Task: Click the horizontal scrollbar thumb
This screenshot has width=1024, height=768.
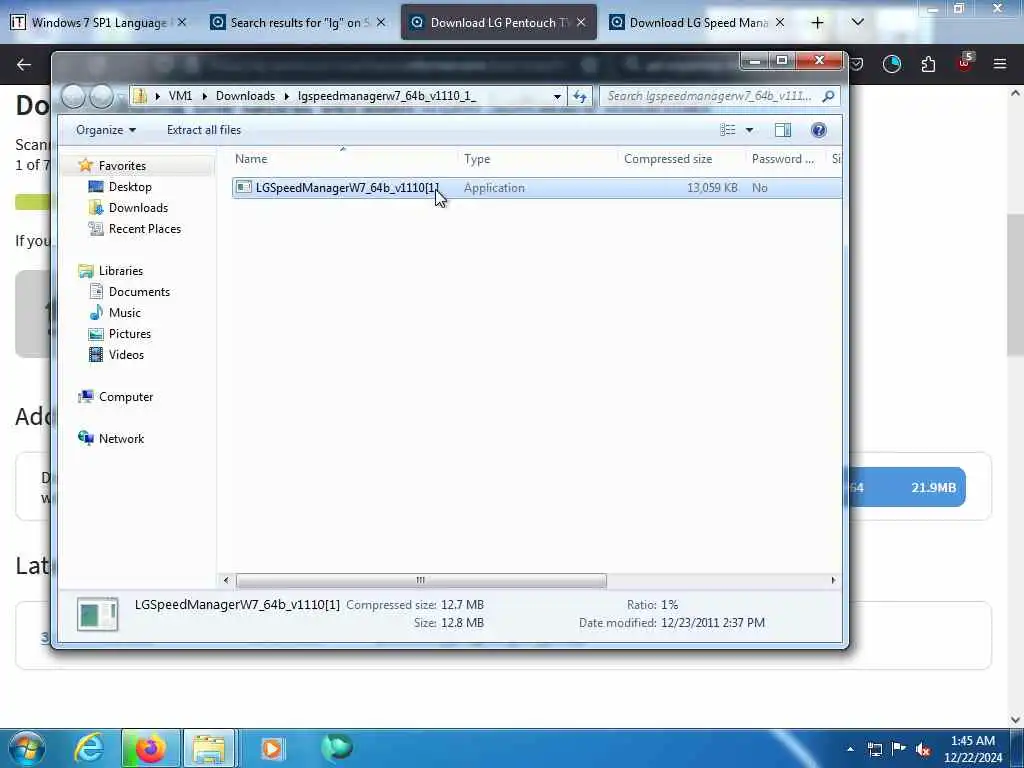Action: pos(421,581)
